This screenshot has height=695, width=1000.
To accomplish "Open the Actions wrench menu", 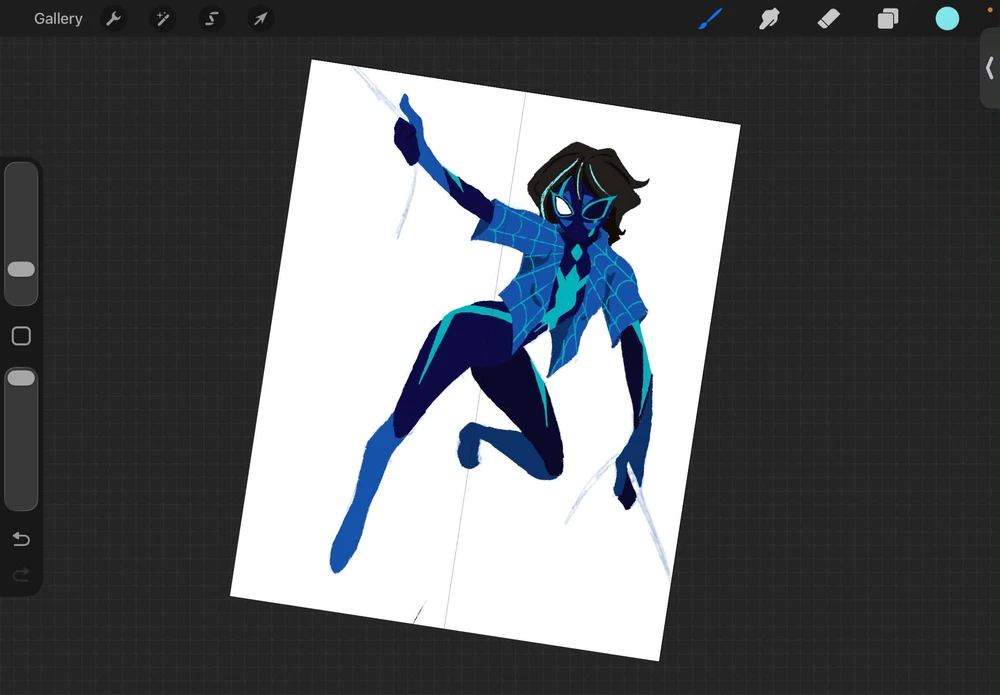I will click(x=114, y=19).
